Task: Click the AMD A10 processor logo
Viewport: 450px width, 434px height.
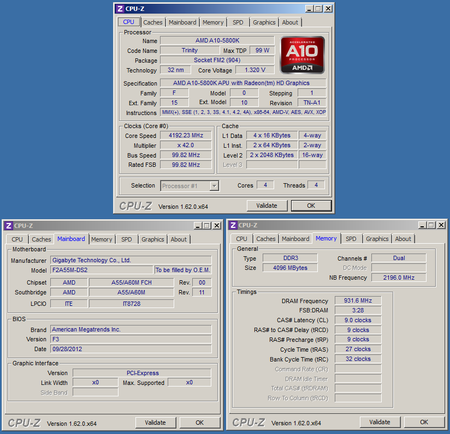Action: tap(302, 55)
